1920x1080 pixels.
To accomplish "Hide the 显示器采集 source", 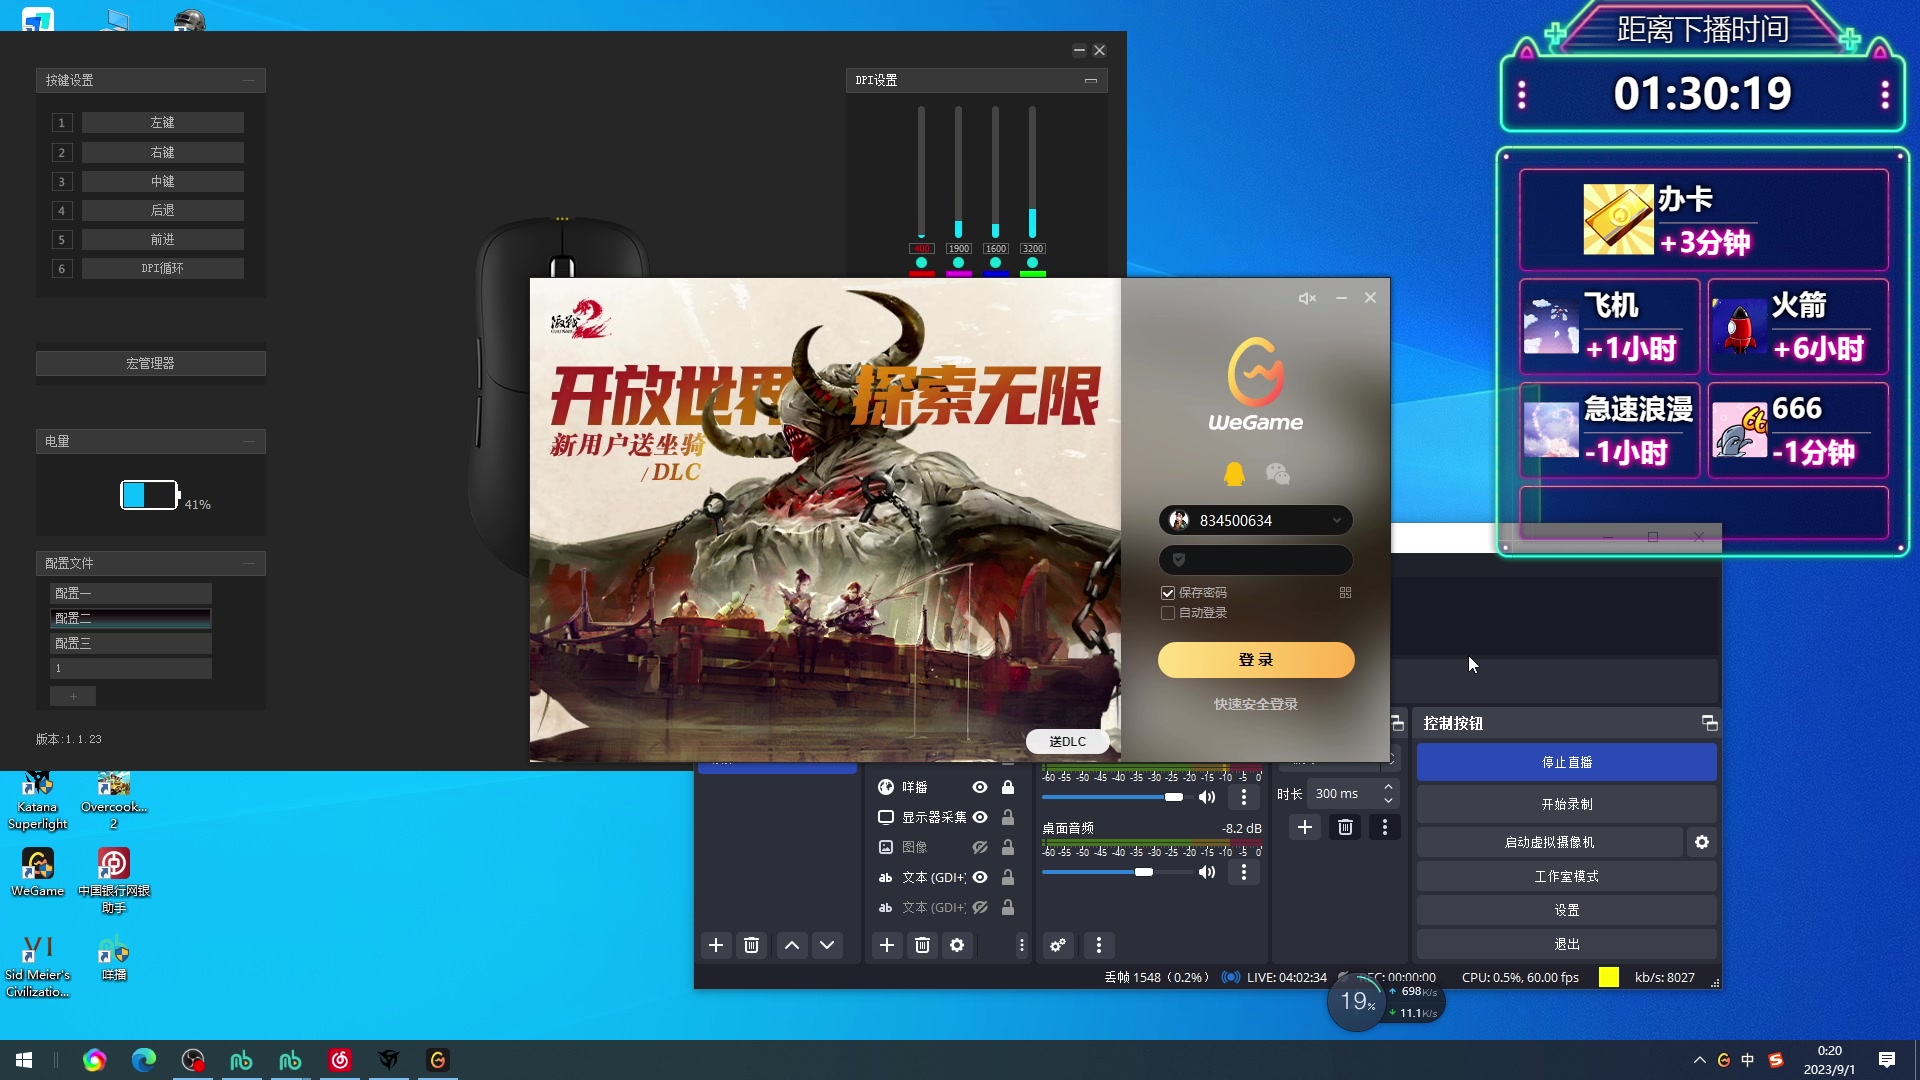I will (x=980, y=817).
